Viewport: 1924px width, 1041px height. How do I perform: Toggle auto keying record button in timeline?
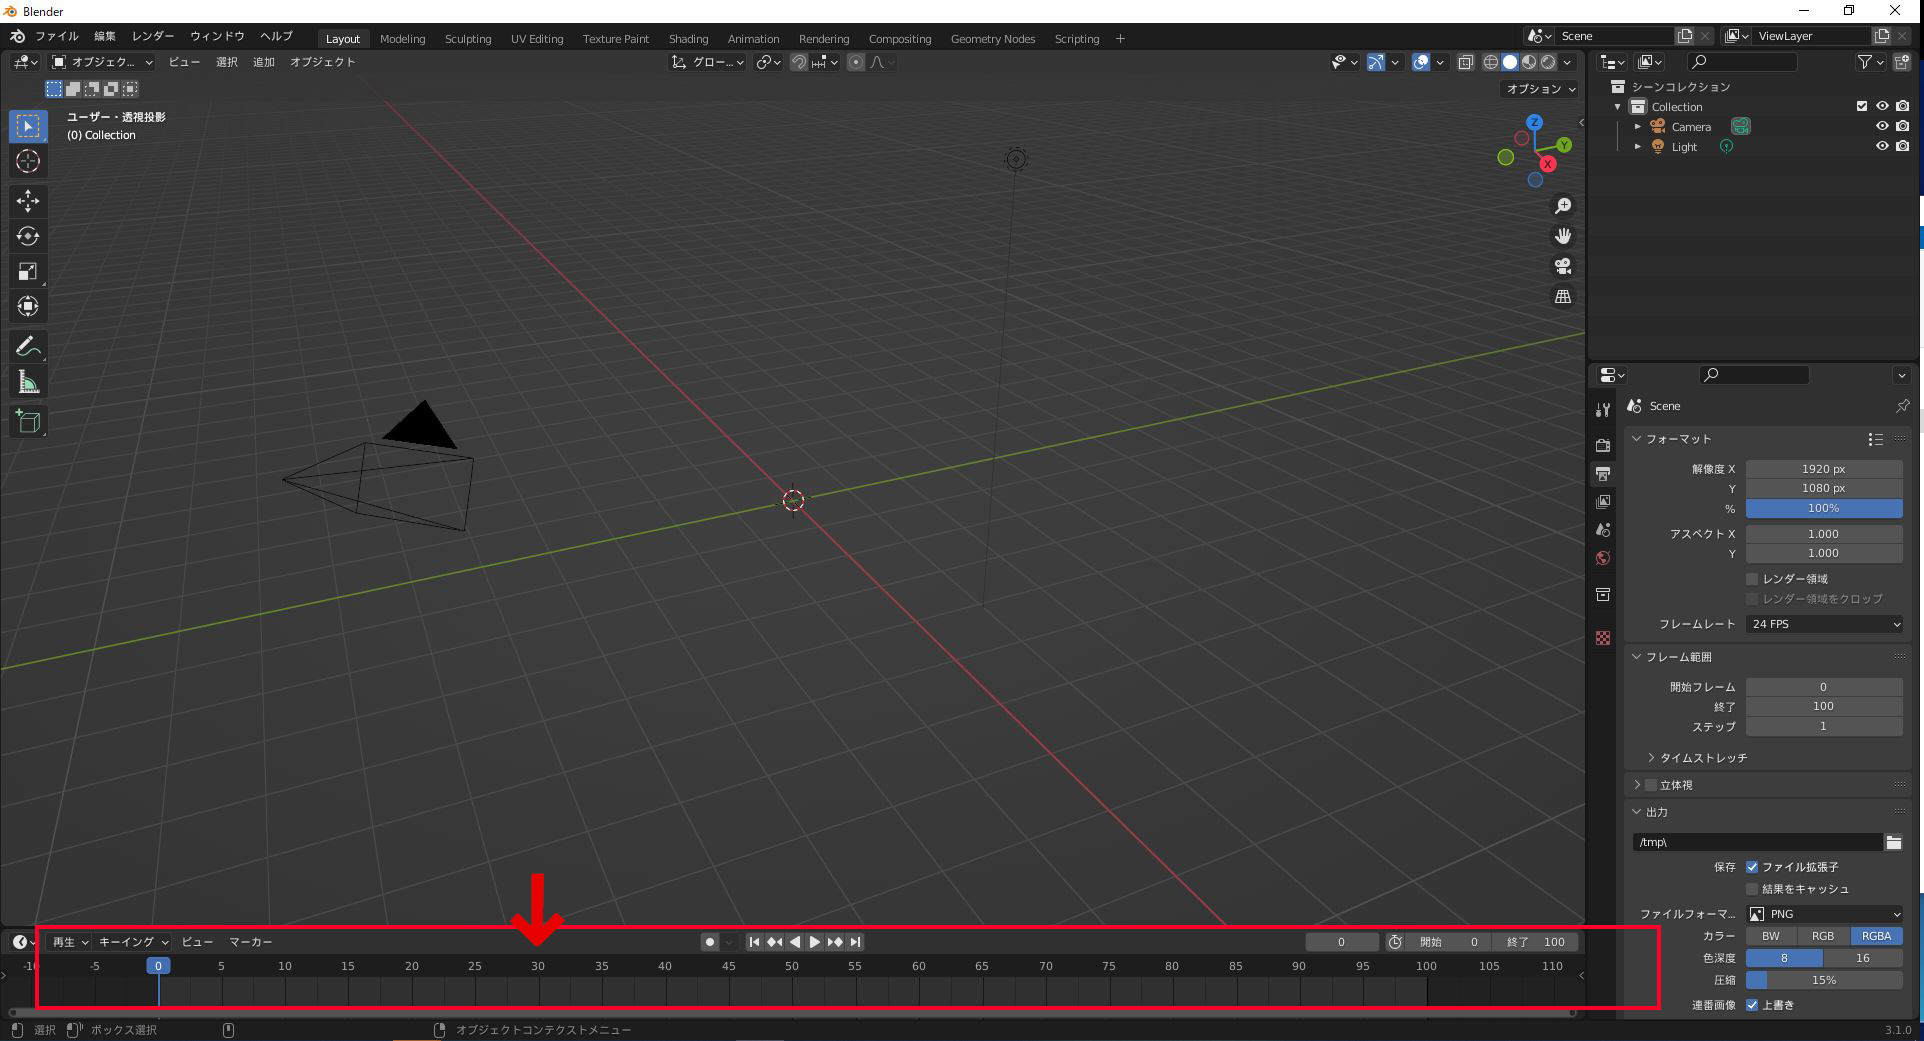coord(710,942)
